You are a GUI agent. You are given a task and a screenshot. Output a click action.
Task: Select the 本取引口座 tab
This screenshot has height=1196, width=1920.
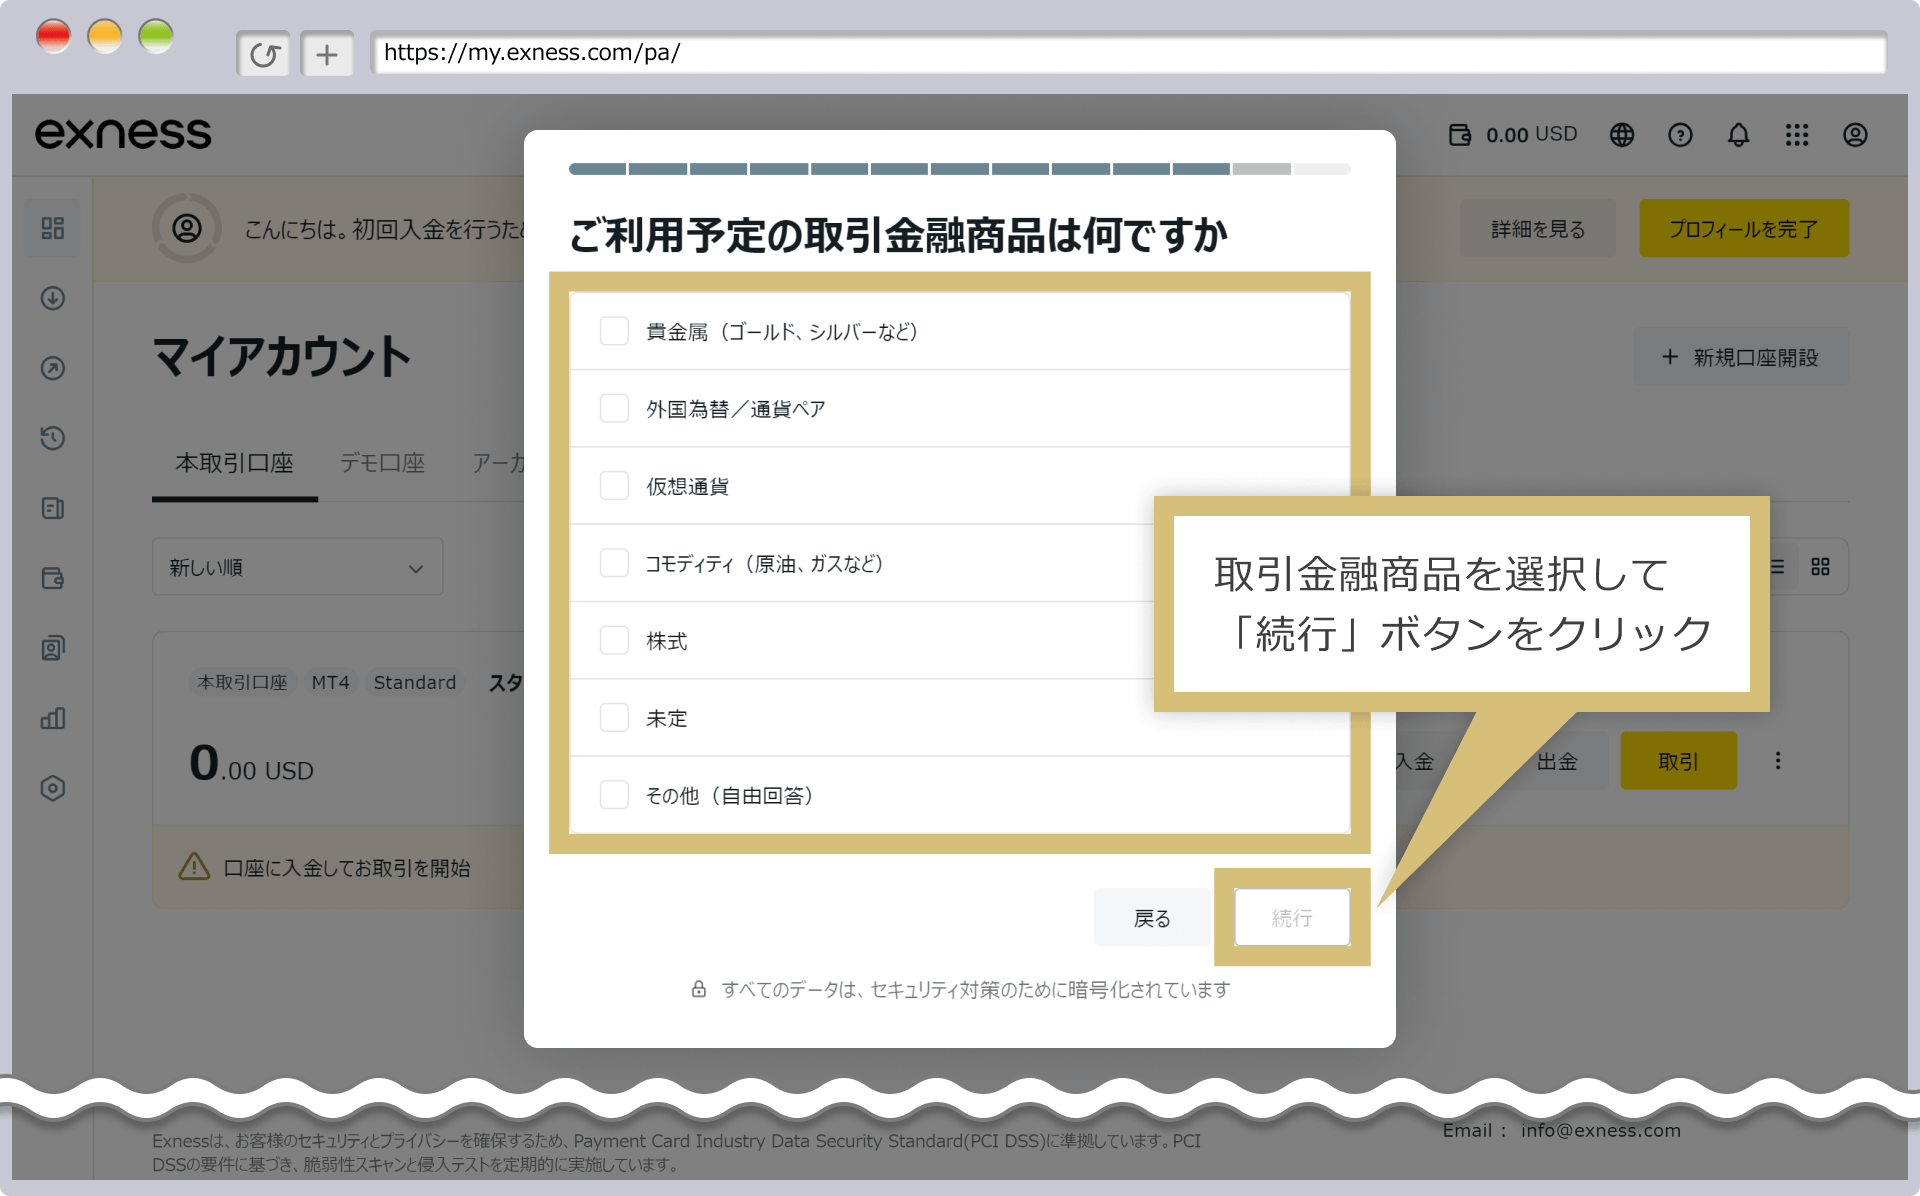[x=234, y=463]
